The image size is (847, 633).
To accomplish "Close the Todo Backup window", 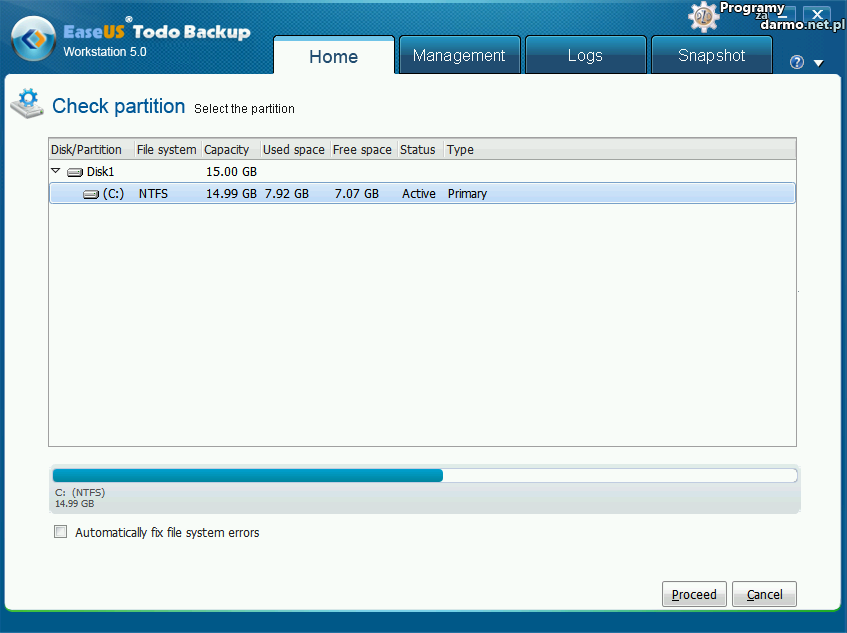I will click(817, 15).
